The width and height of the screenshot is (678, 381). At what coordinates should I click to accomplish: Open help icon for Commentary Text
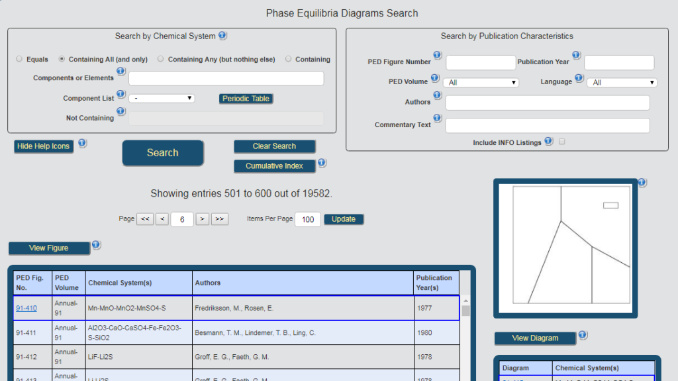click(x=437, y=118)
